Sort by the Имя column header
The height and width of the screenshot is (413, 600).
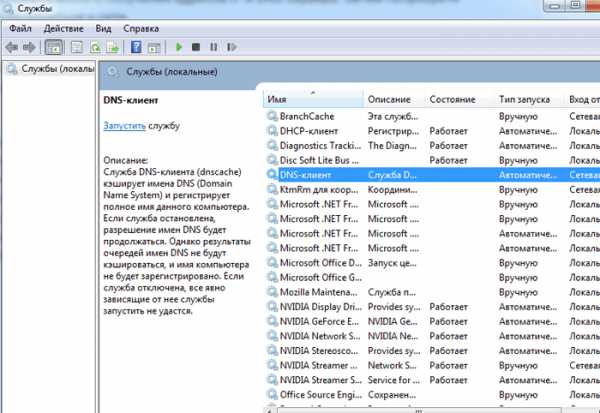point(313,99)
